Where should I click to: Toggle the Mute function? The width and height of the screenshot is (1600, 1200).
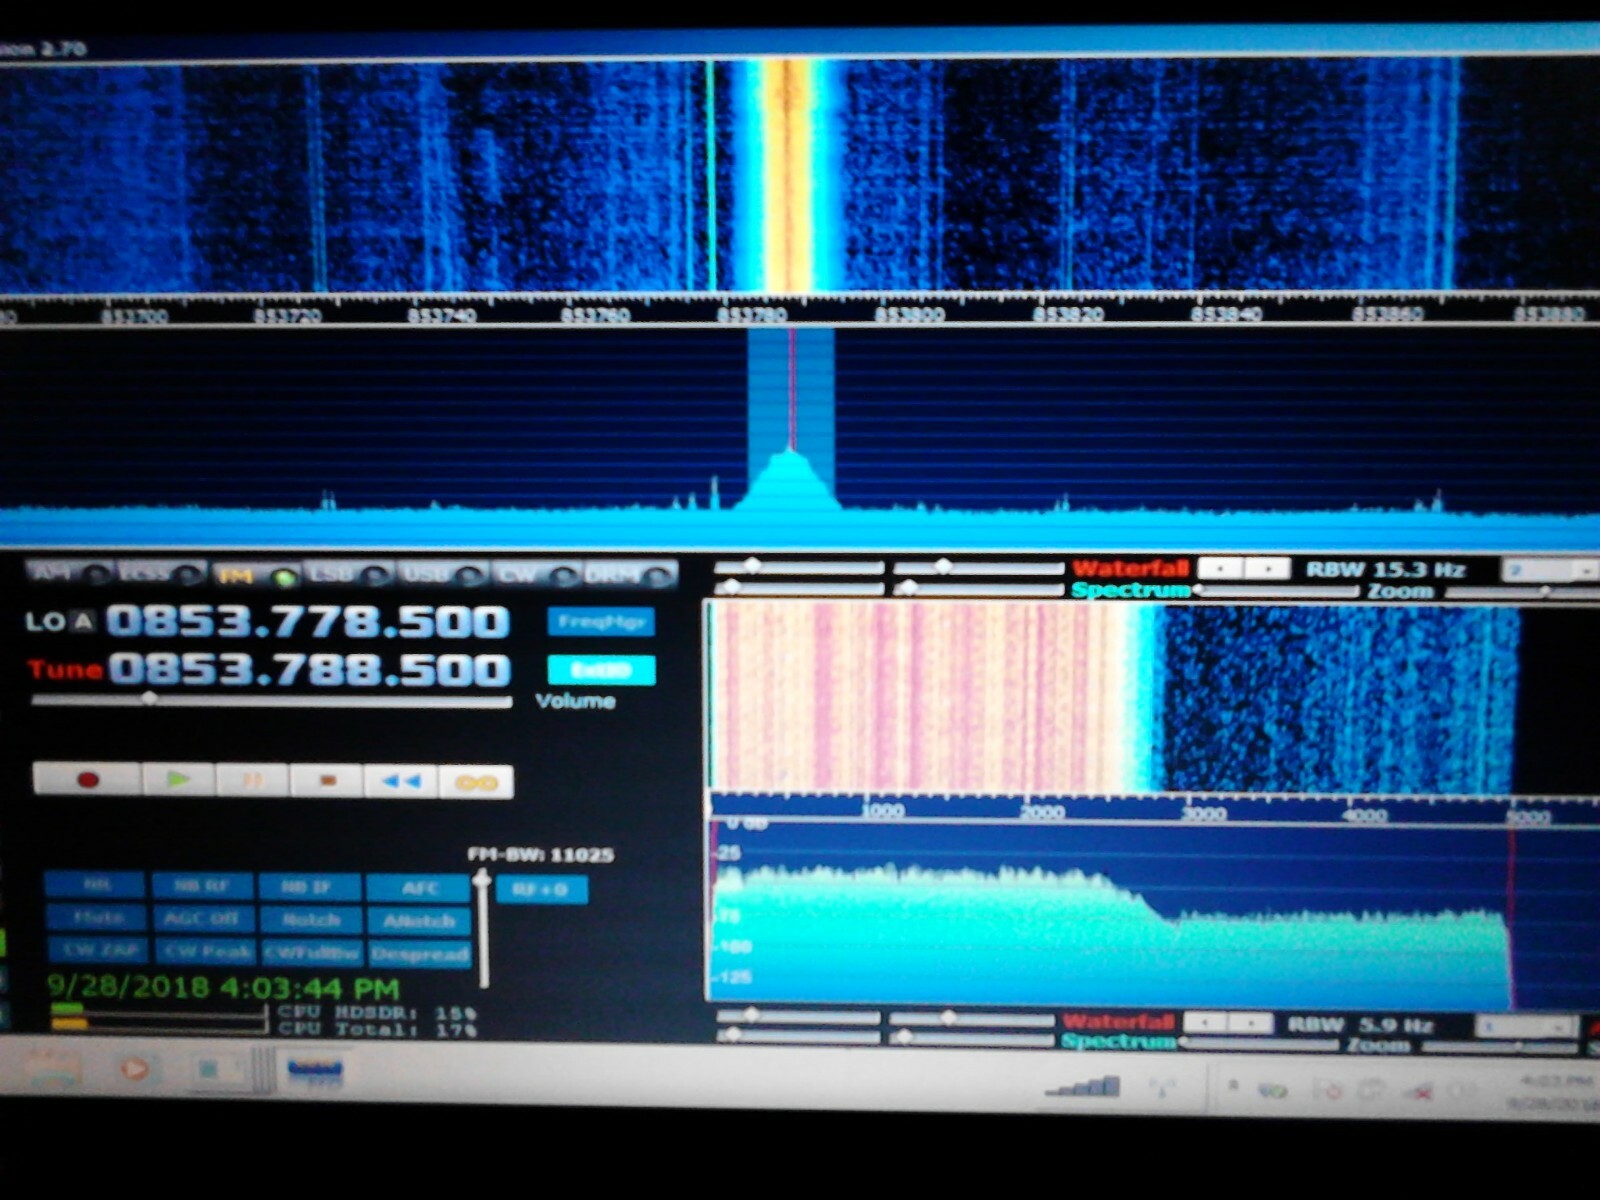[99, 918]
